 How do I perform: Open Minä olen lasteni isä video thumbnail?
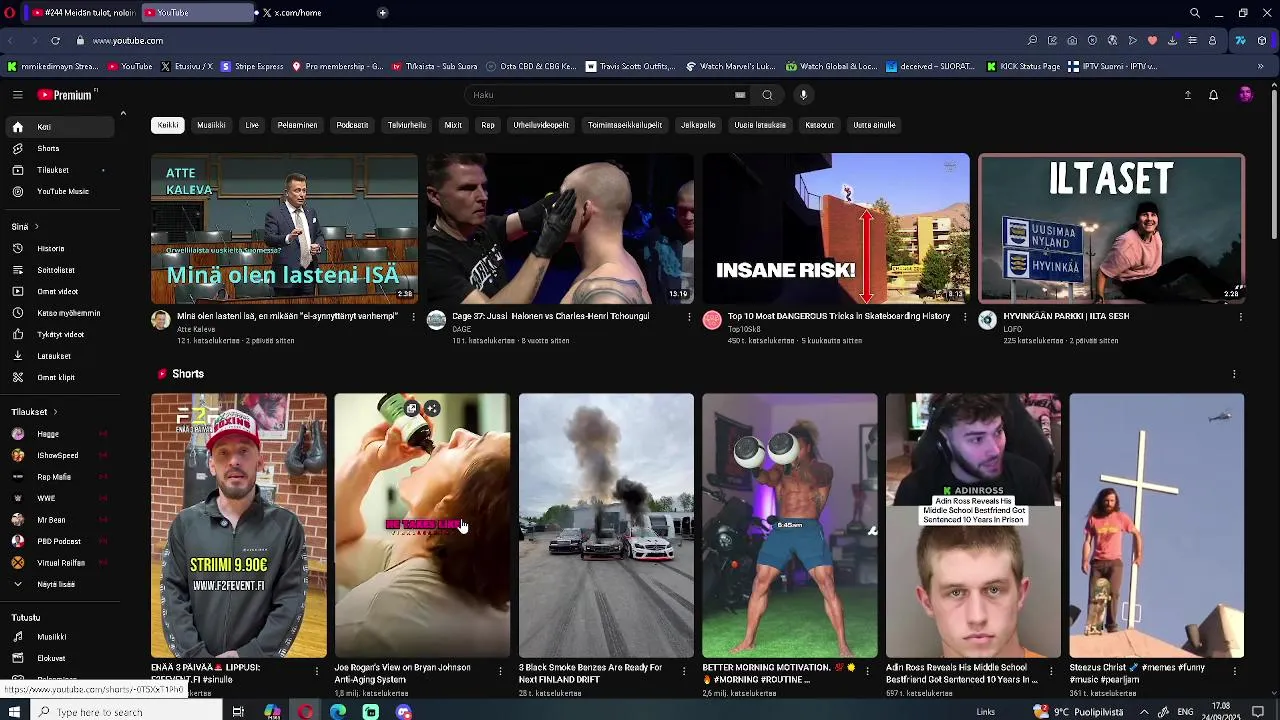284,228
